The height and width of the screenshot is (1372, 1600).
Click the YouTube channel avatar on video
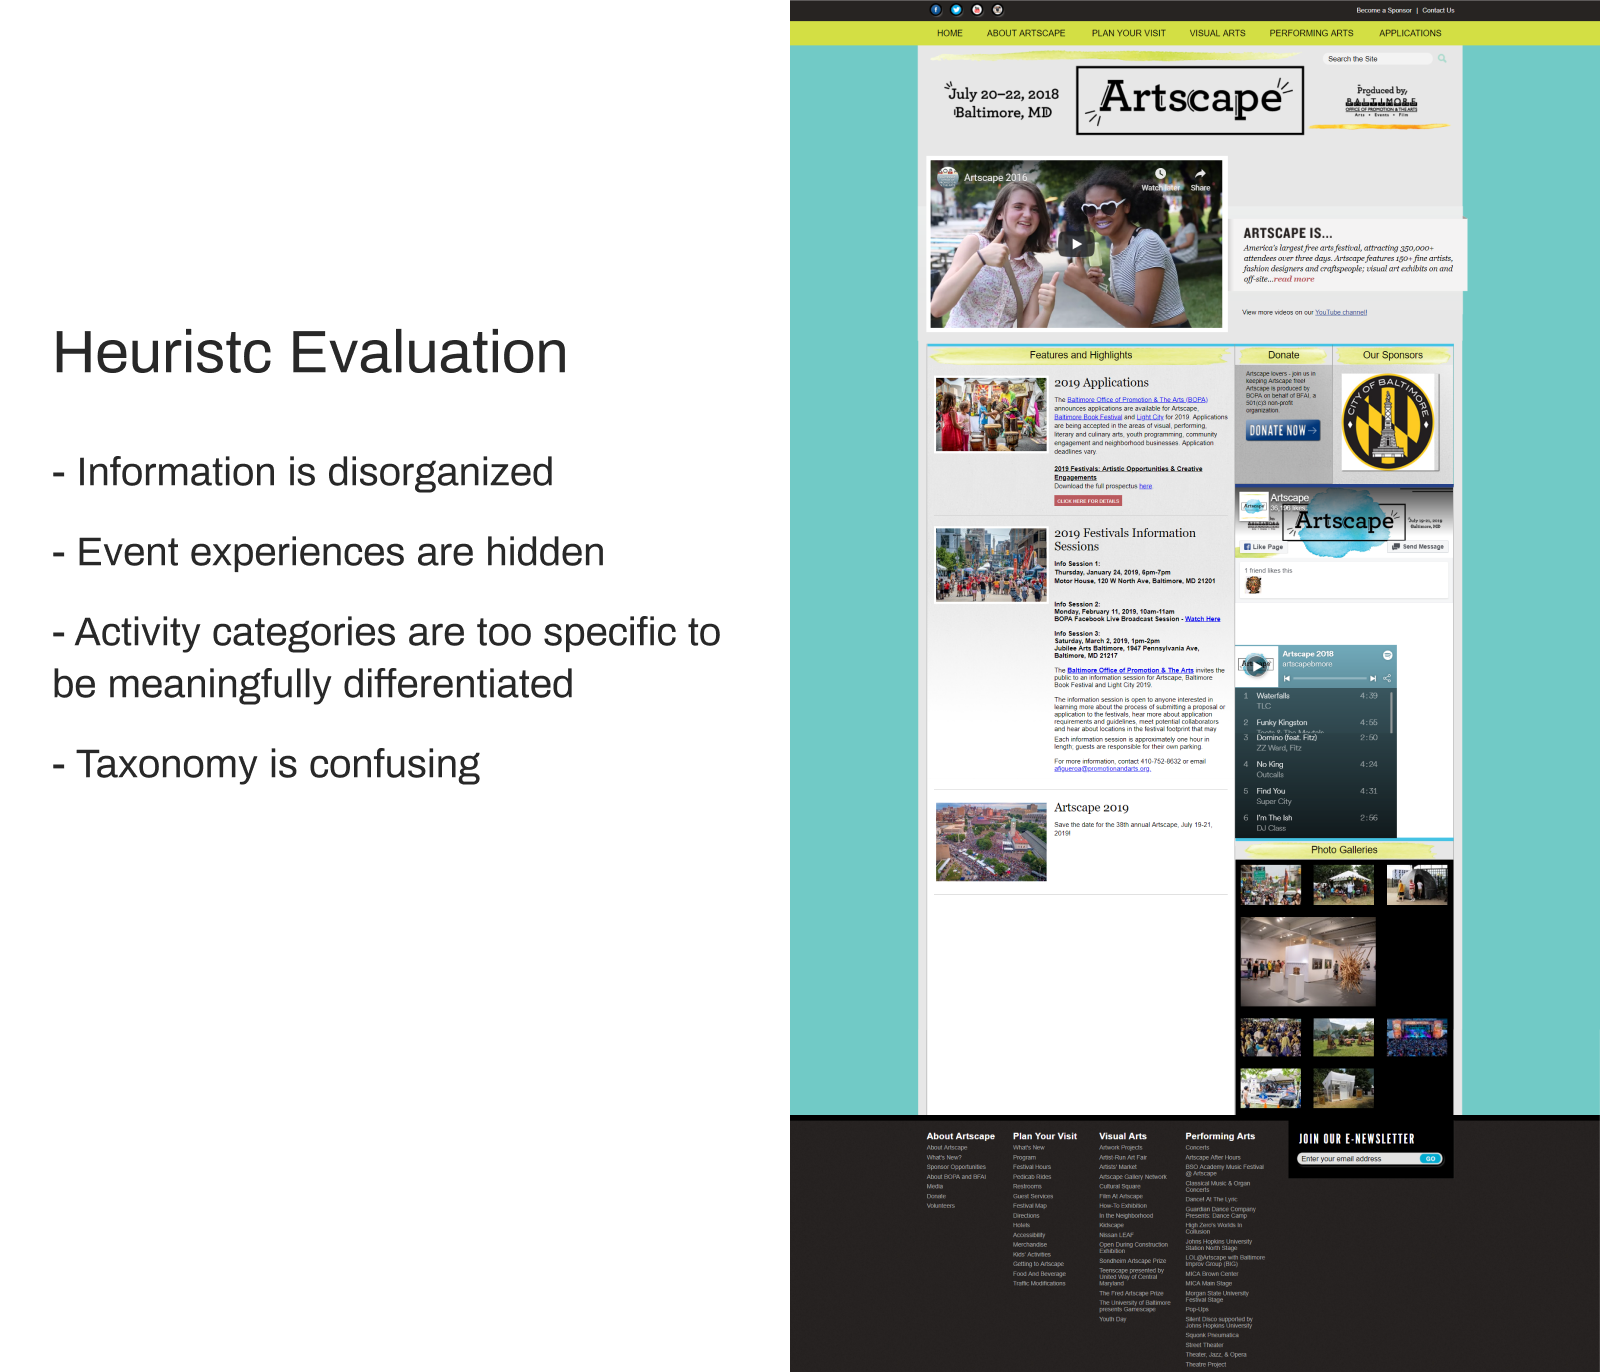point(947,177)
